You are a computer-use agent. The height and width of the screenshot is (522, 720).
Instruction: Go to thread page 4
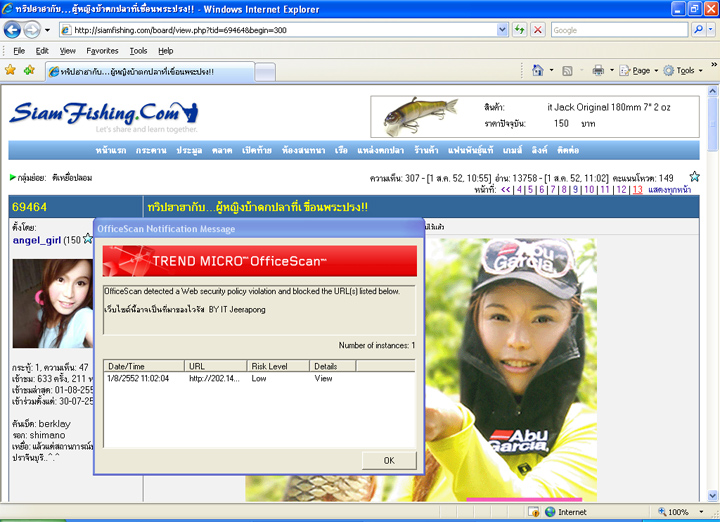point(519,190)
